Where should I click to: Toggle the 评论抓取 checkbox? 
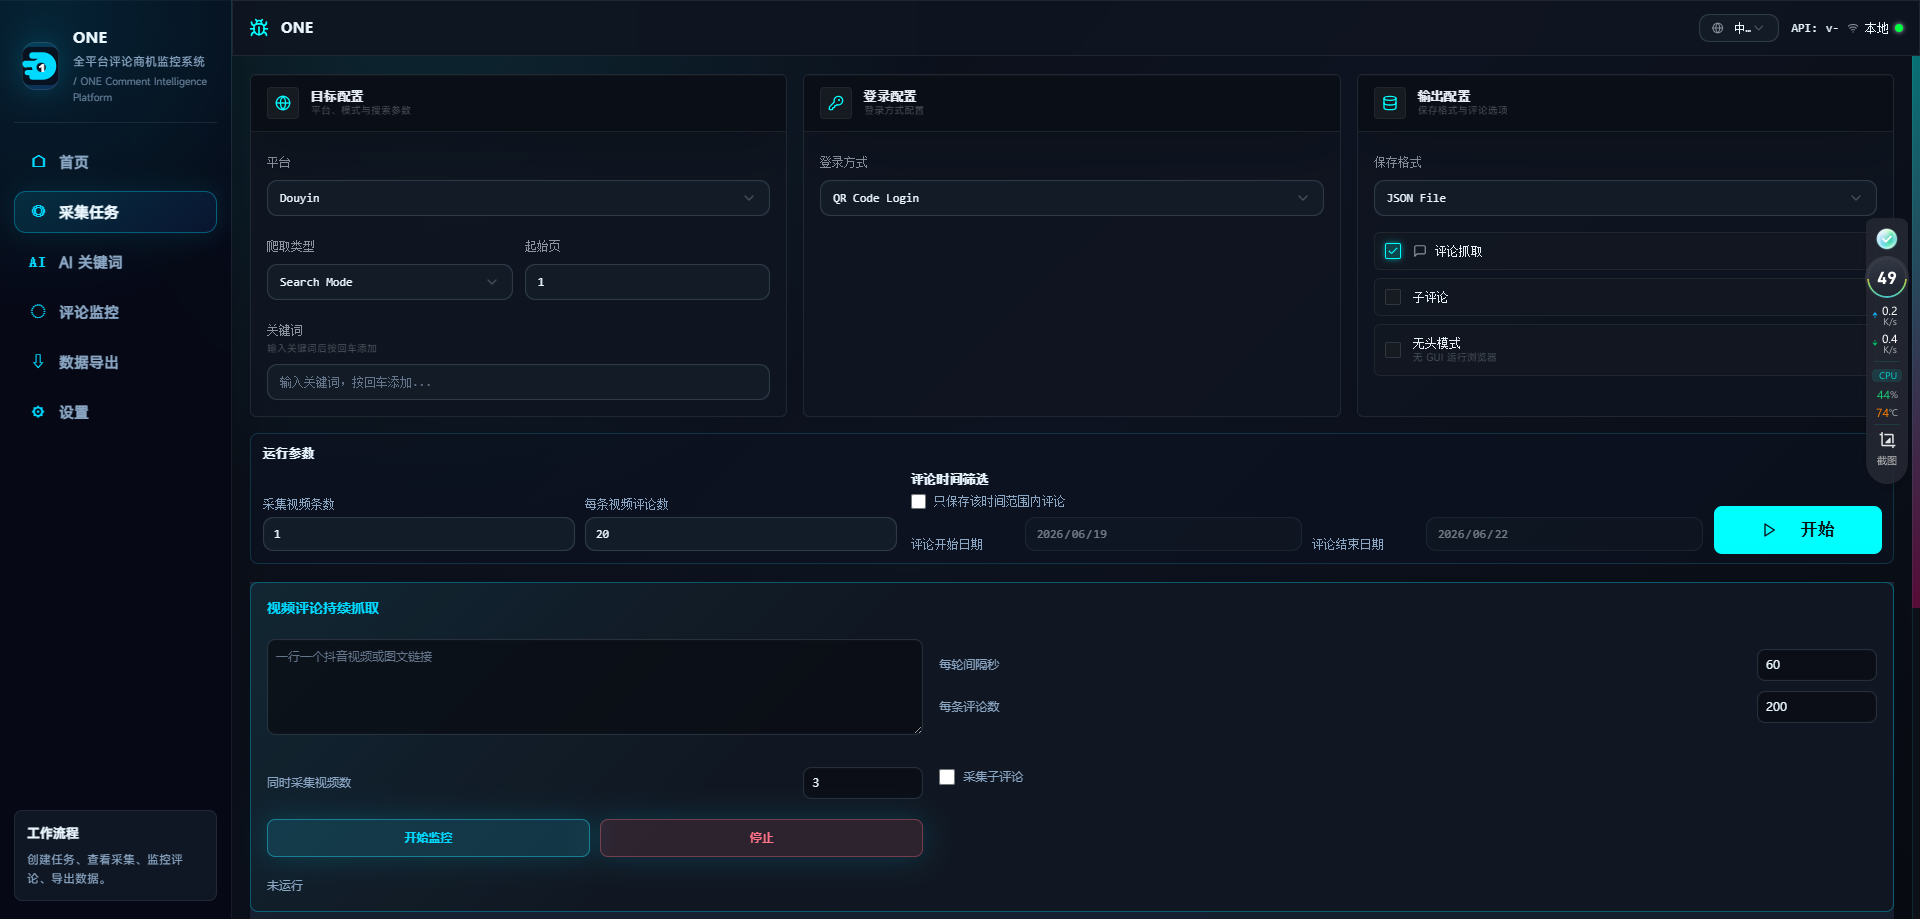click(1393, 251)
